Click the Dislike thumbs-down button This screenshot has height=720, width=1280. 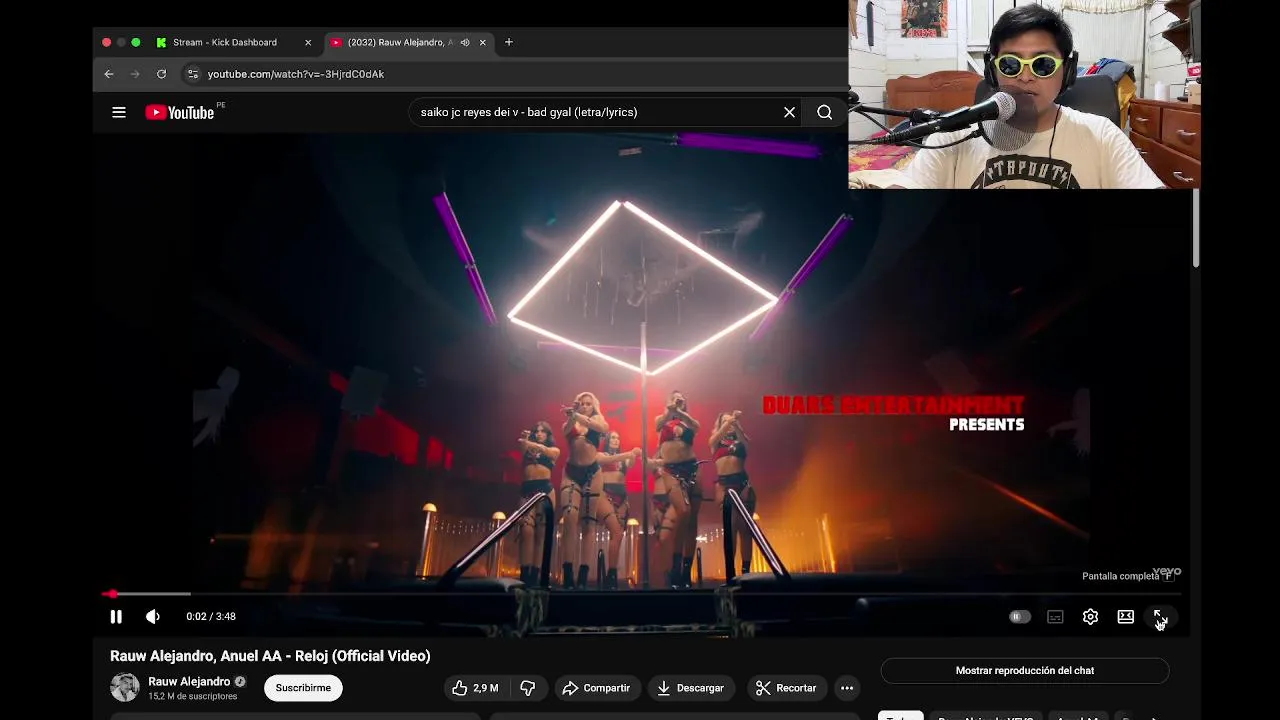click(x=527, y=688)
